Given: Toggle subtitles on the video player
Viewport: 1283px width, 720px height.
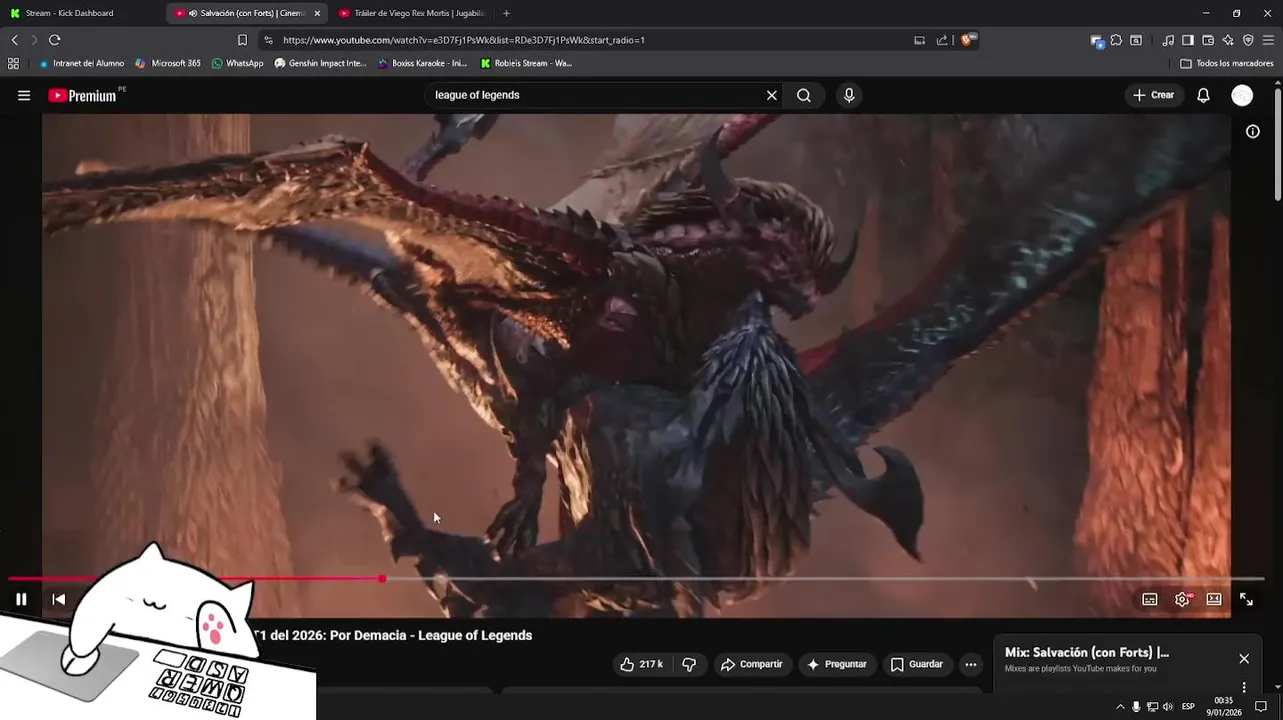Looking at the screenshot, I should pyautogui.click(x=1150, y=599).
